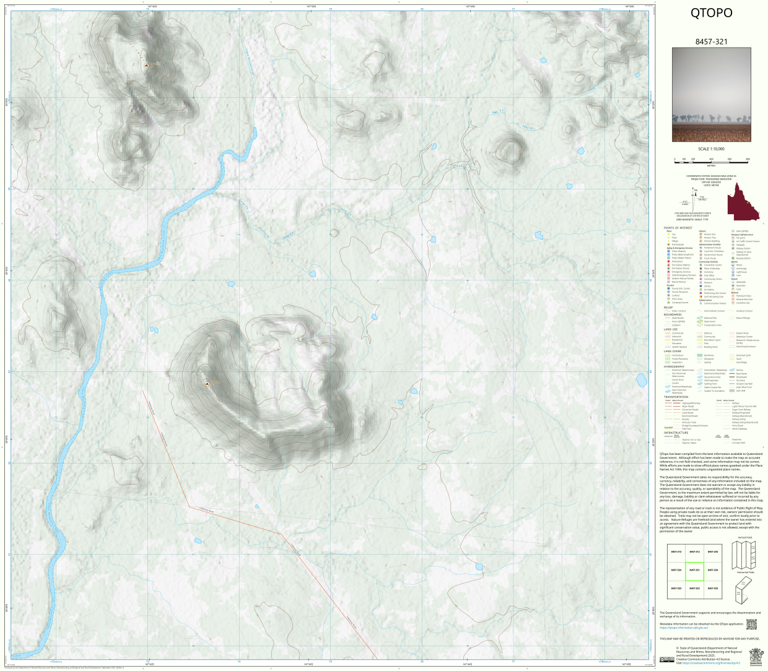This screenshot has width=768, height=671.
Task: Click the POINTS OF INTEREST legend heading
Action: [678, 228]
